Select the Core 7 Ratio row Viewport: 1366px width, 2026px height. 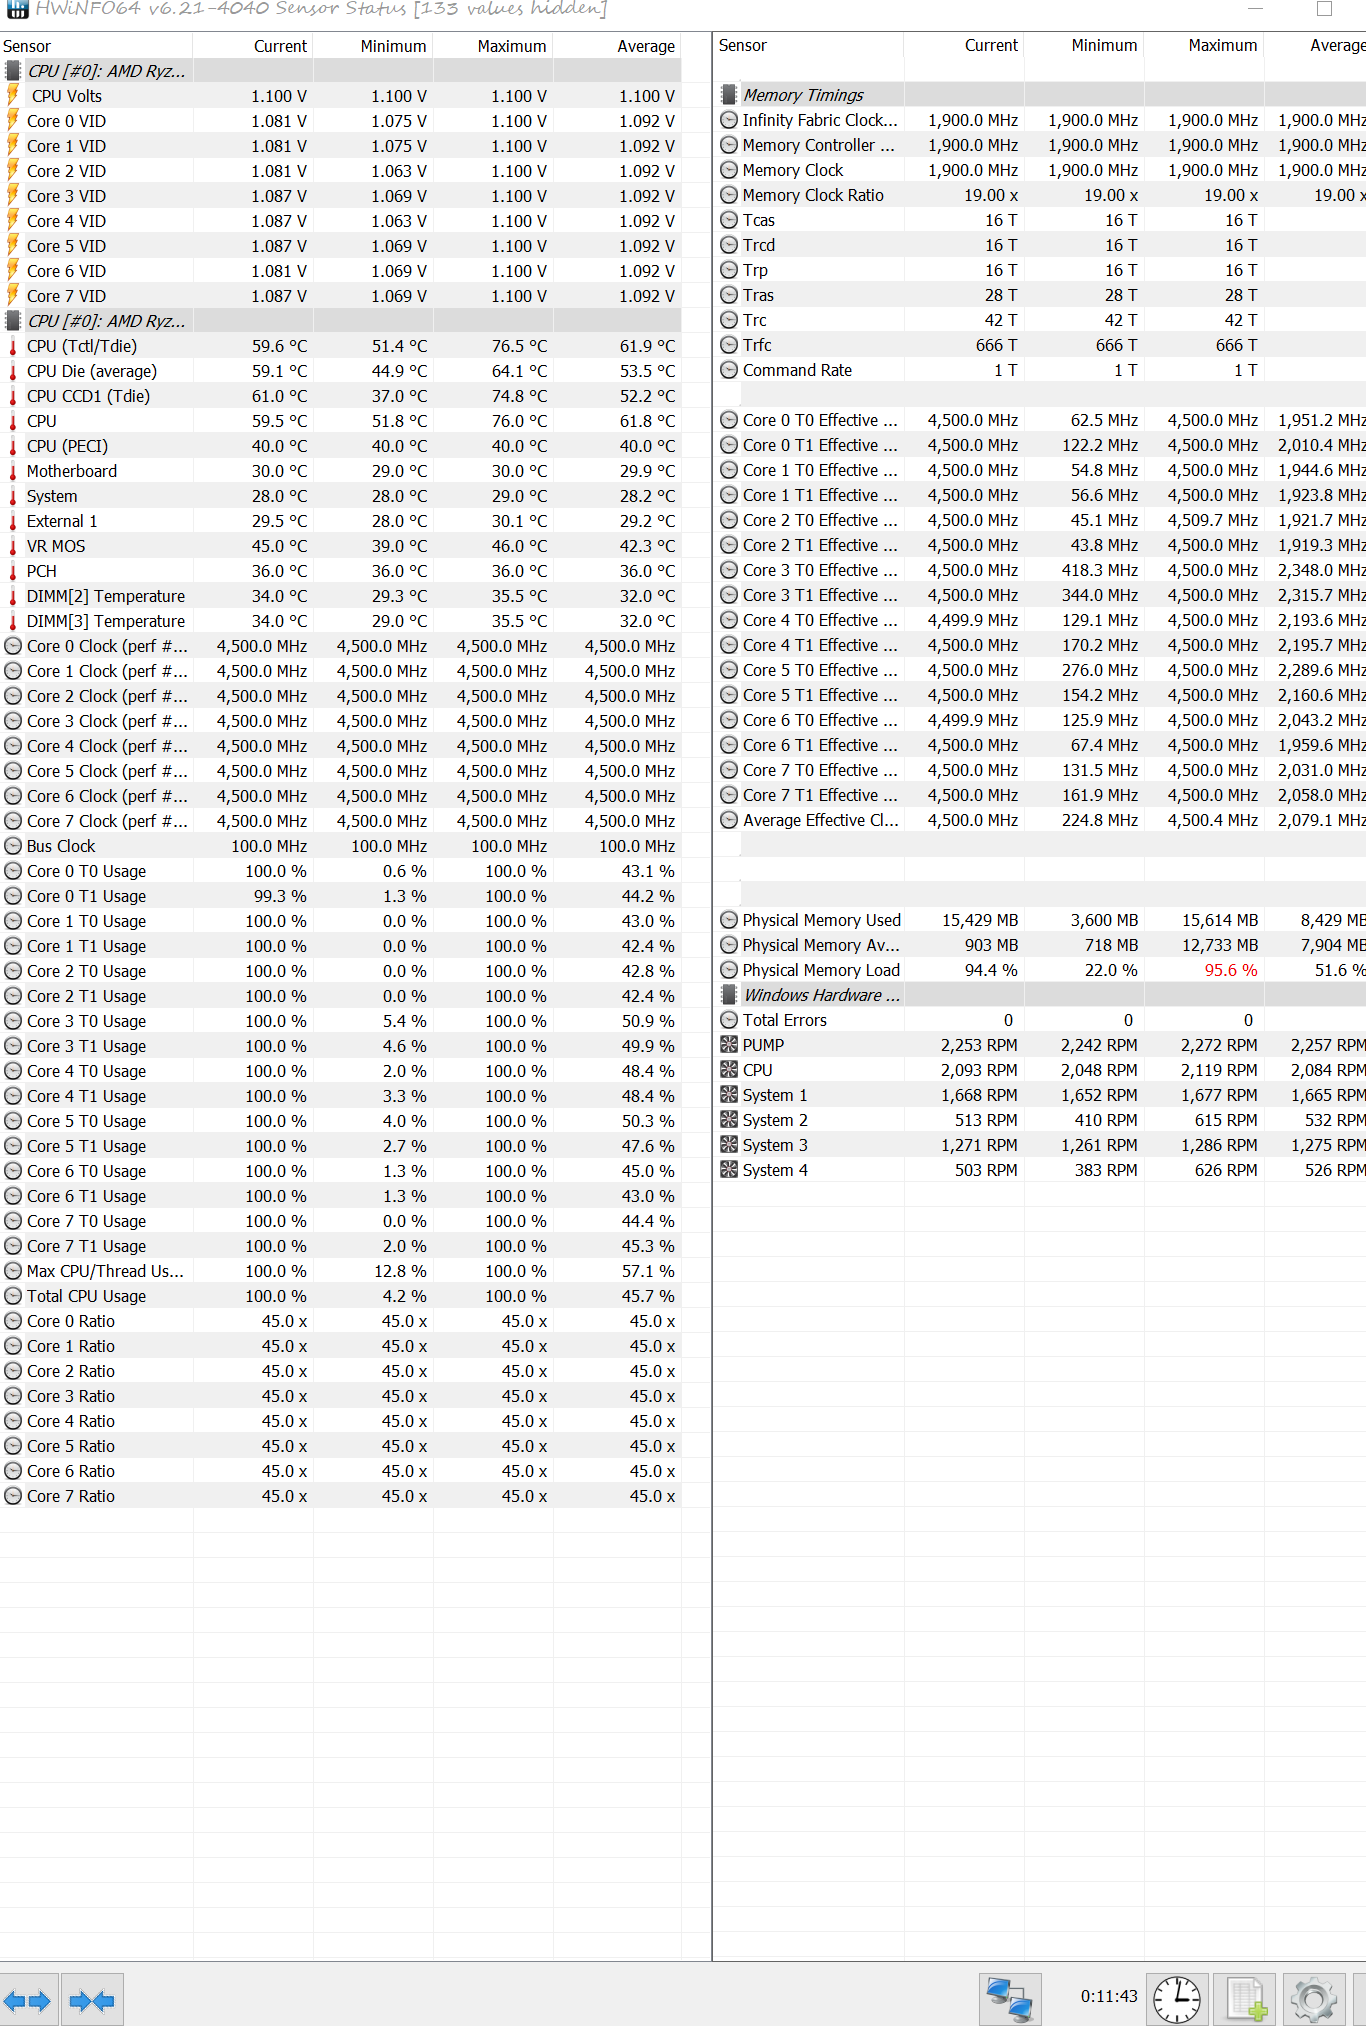click(x=340, y=1496)
